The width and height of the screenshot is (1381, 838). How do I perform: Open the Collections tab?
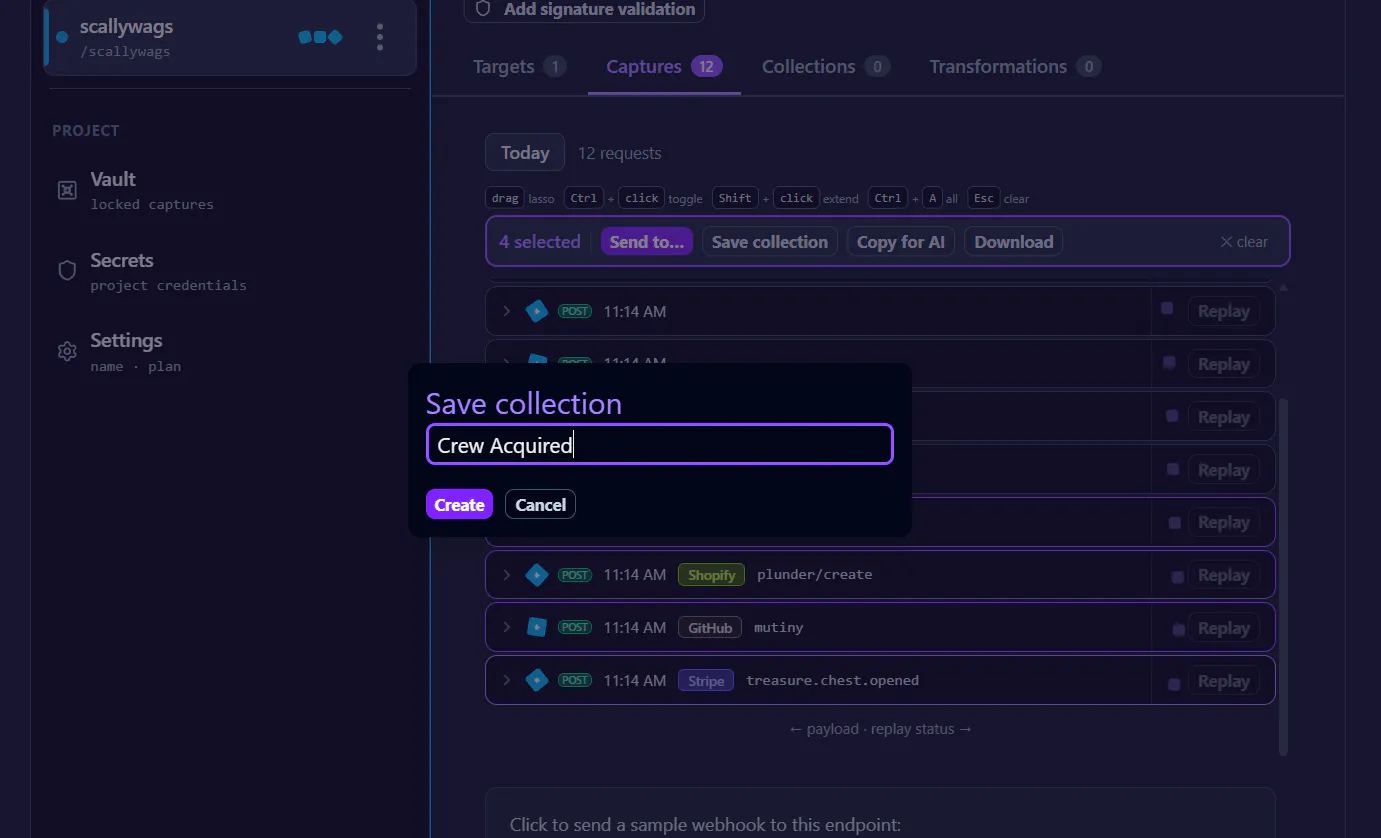tap(826, 67)
